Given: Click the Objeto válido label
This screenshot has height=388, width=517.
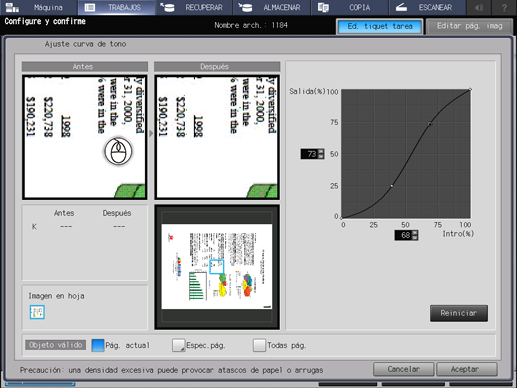Looking at the screenshot, I should [x=56, y=345].
